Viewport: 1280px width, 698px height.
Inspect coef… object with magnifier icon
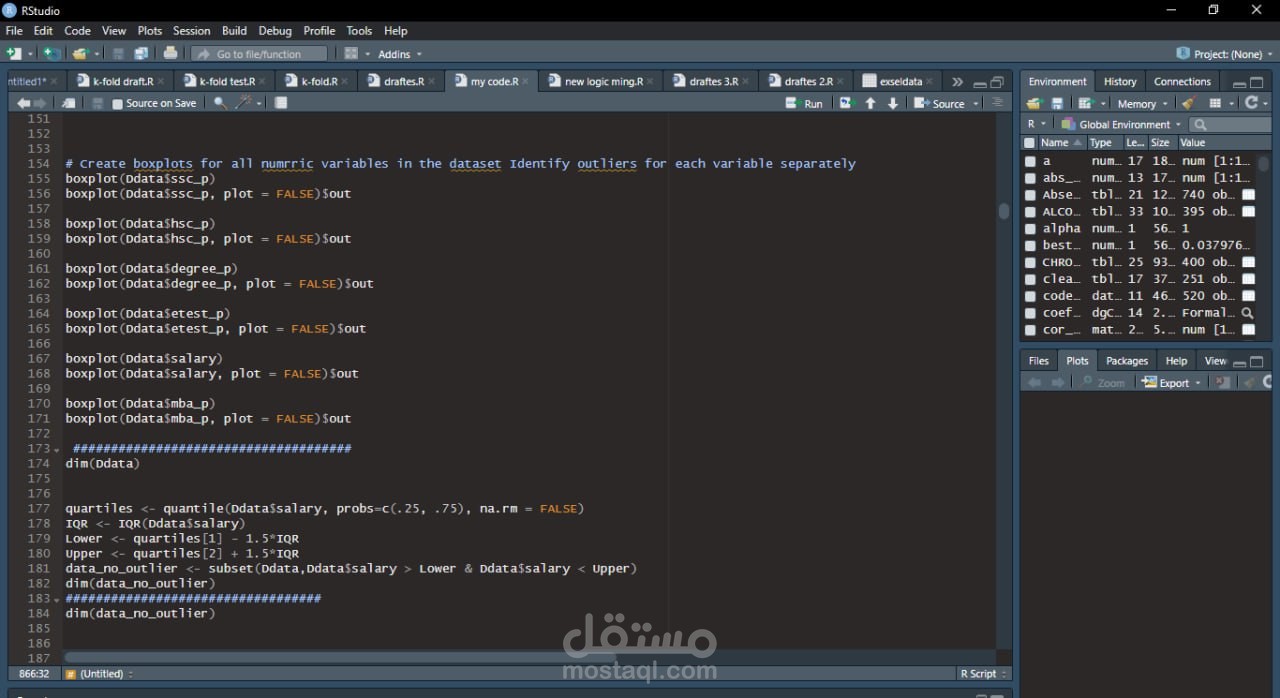(x=1247, y=313)
